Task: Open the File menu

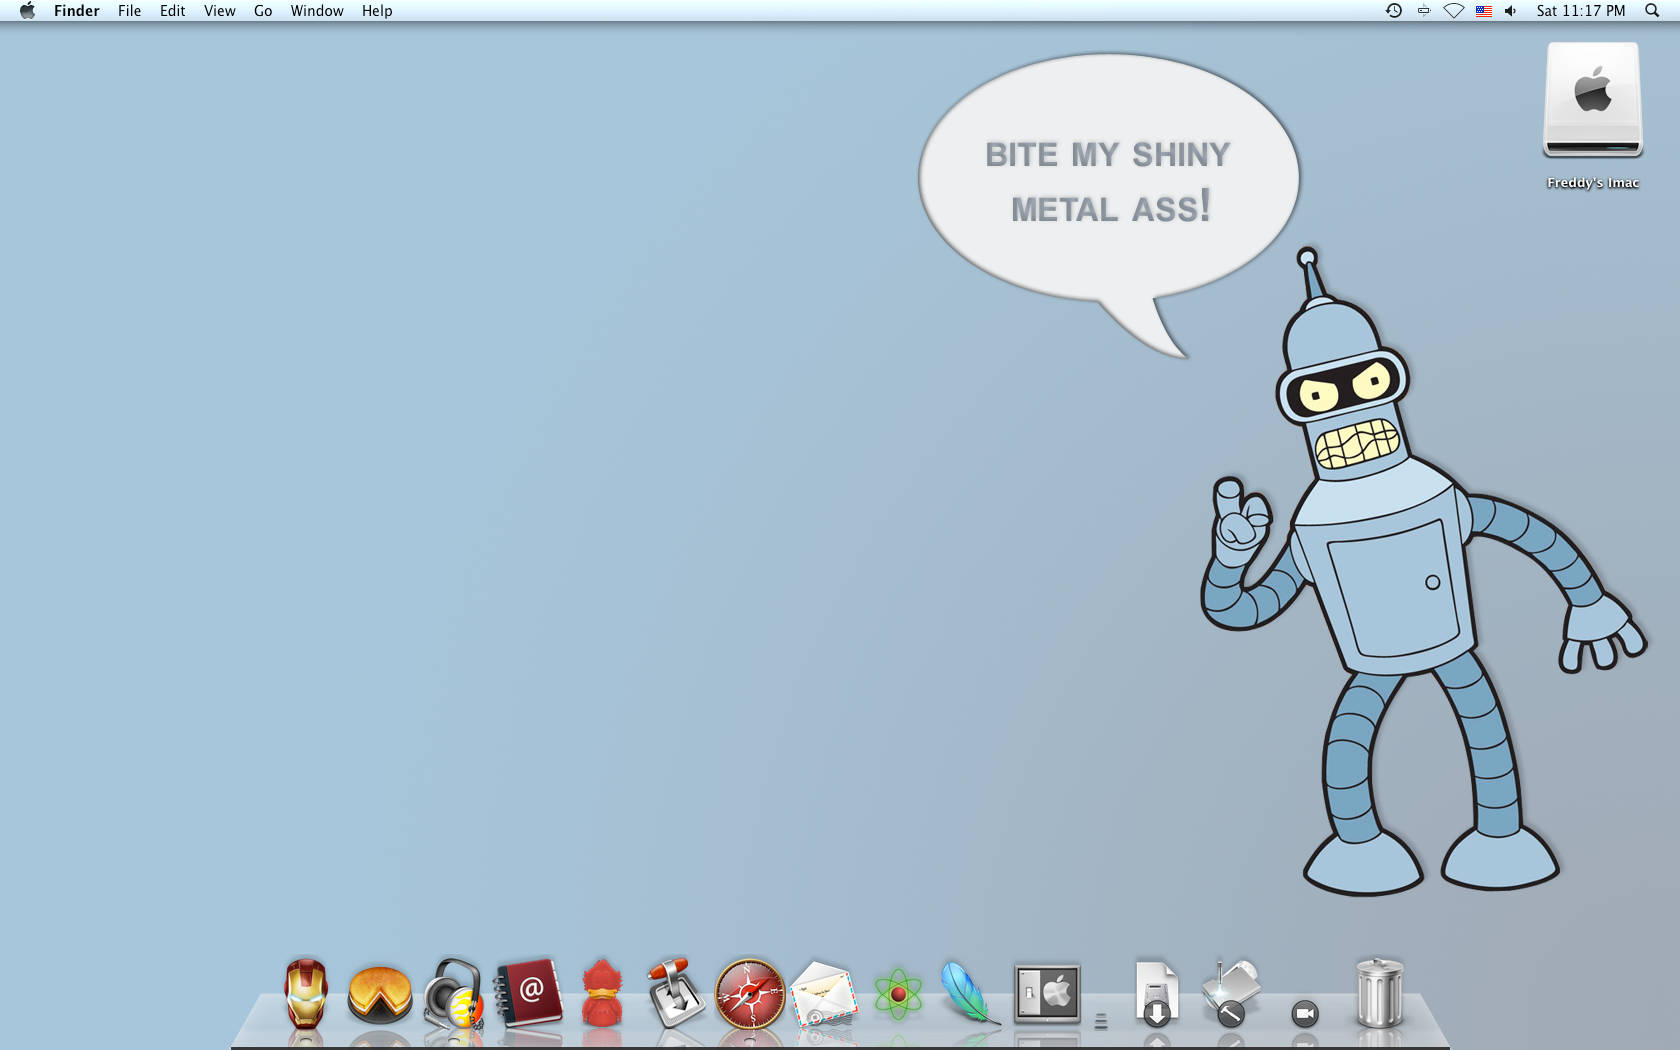Action: pos(129,11)
